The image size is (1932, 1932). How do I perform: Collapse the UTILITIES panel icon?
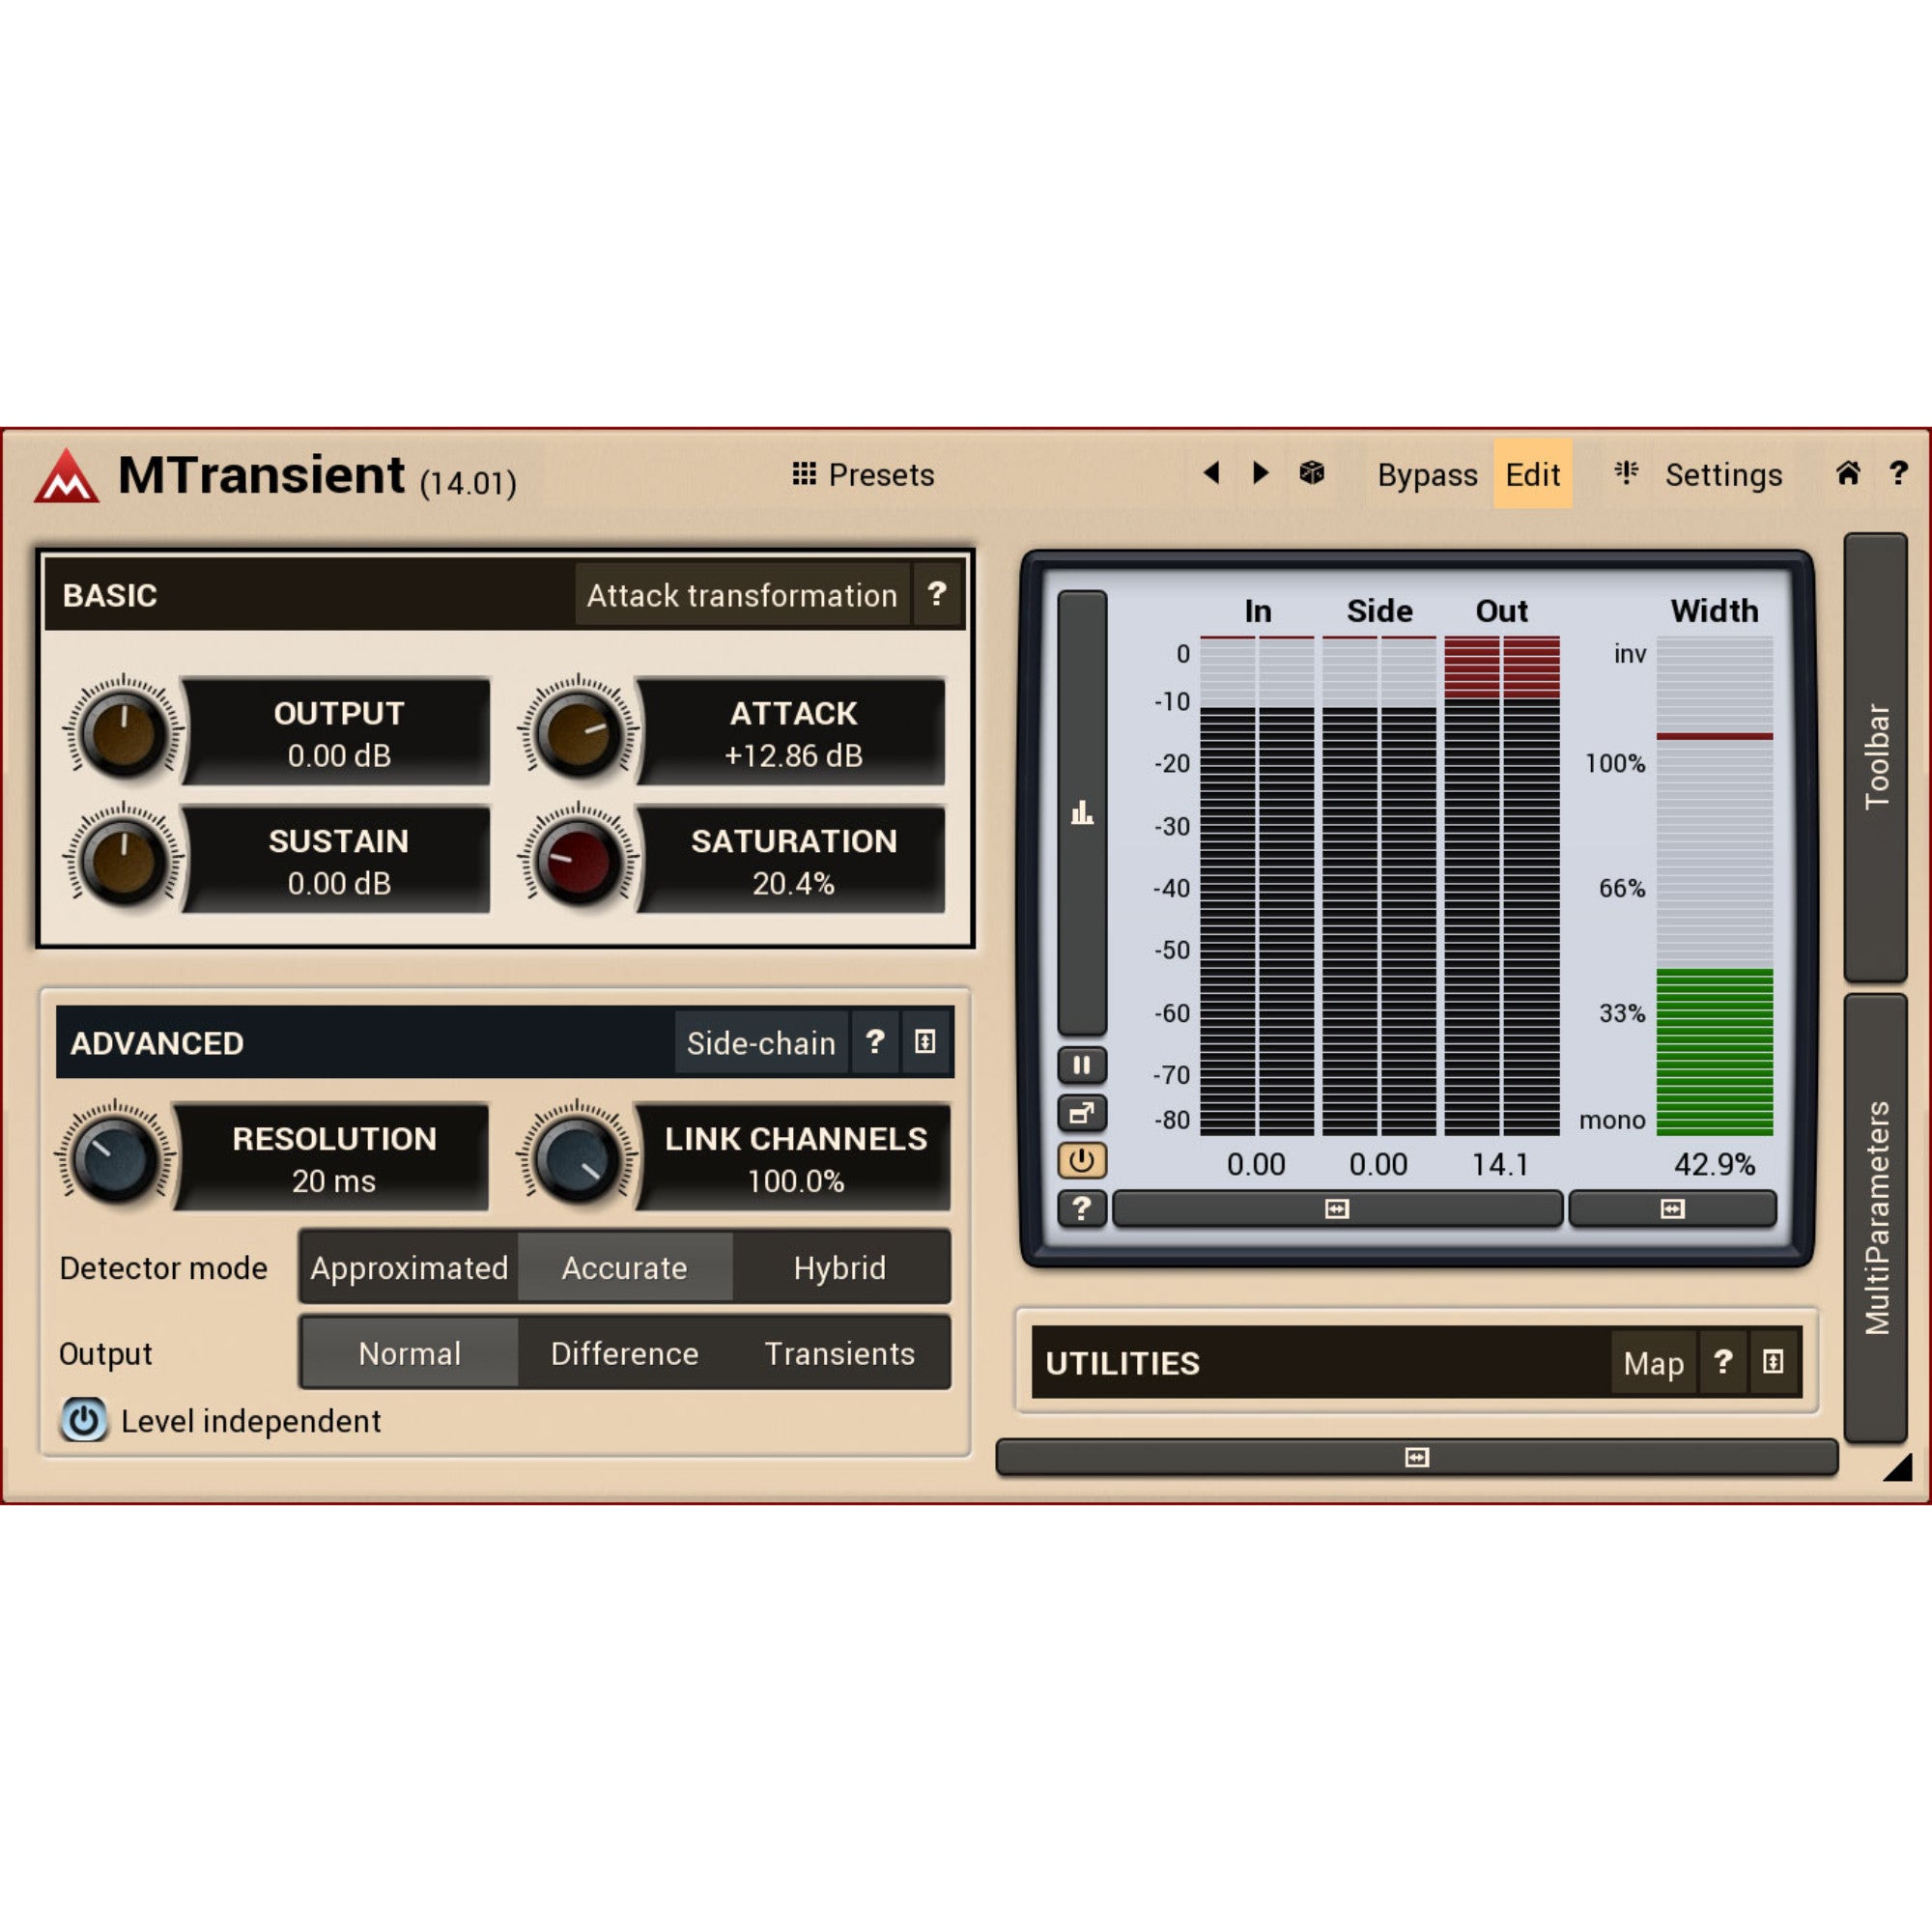tap(1773, 1362)
